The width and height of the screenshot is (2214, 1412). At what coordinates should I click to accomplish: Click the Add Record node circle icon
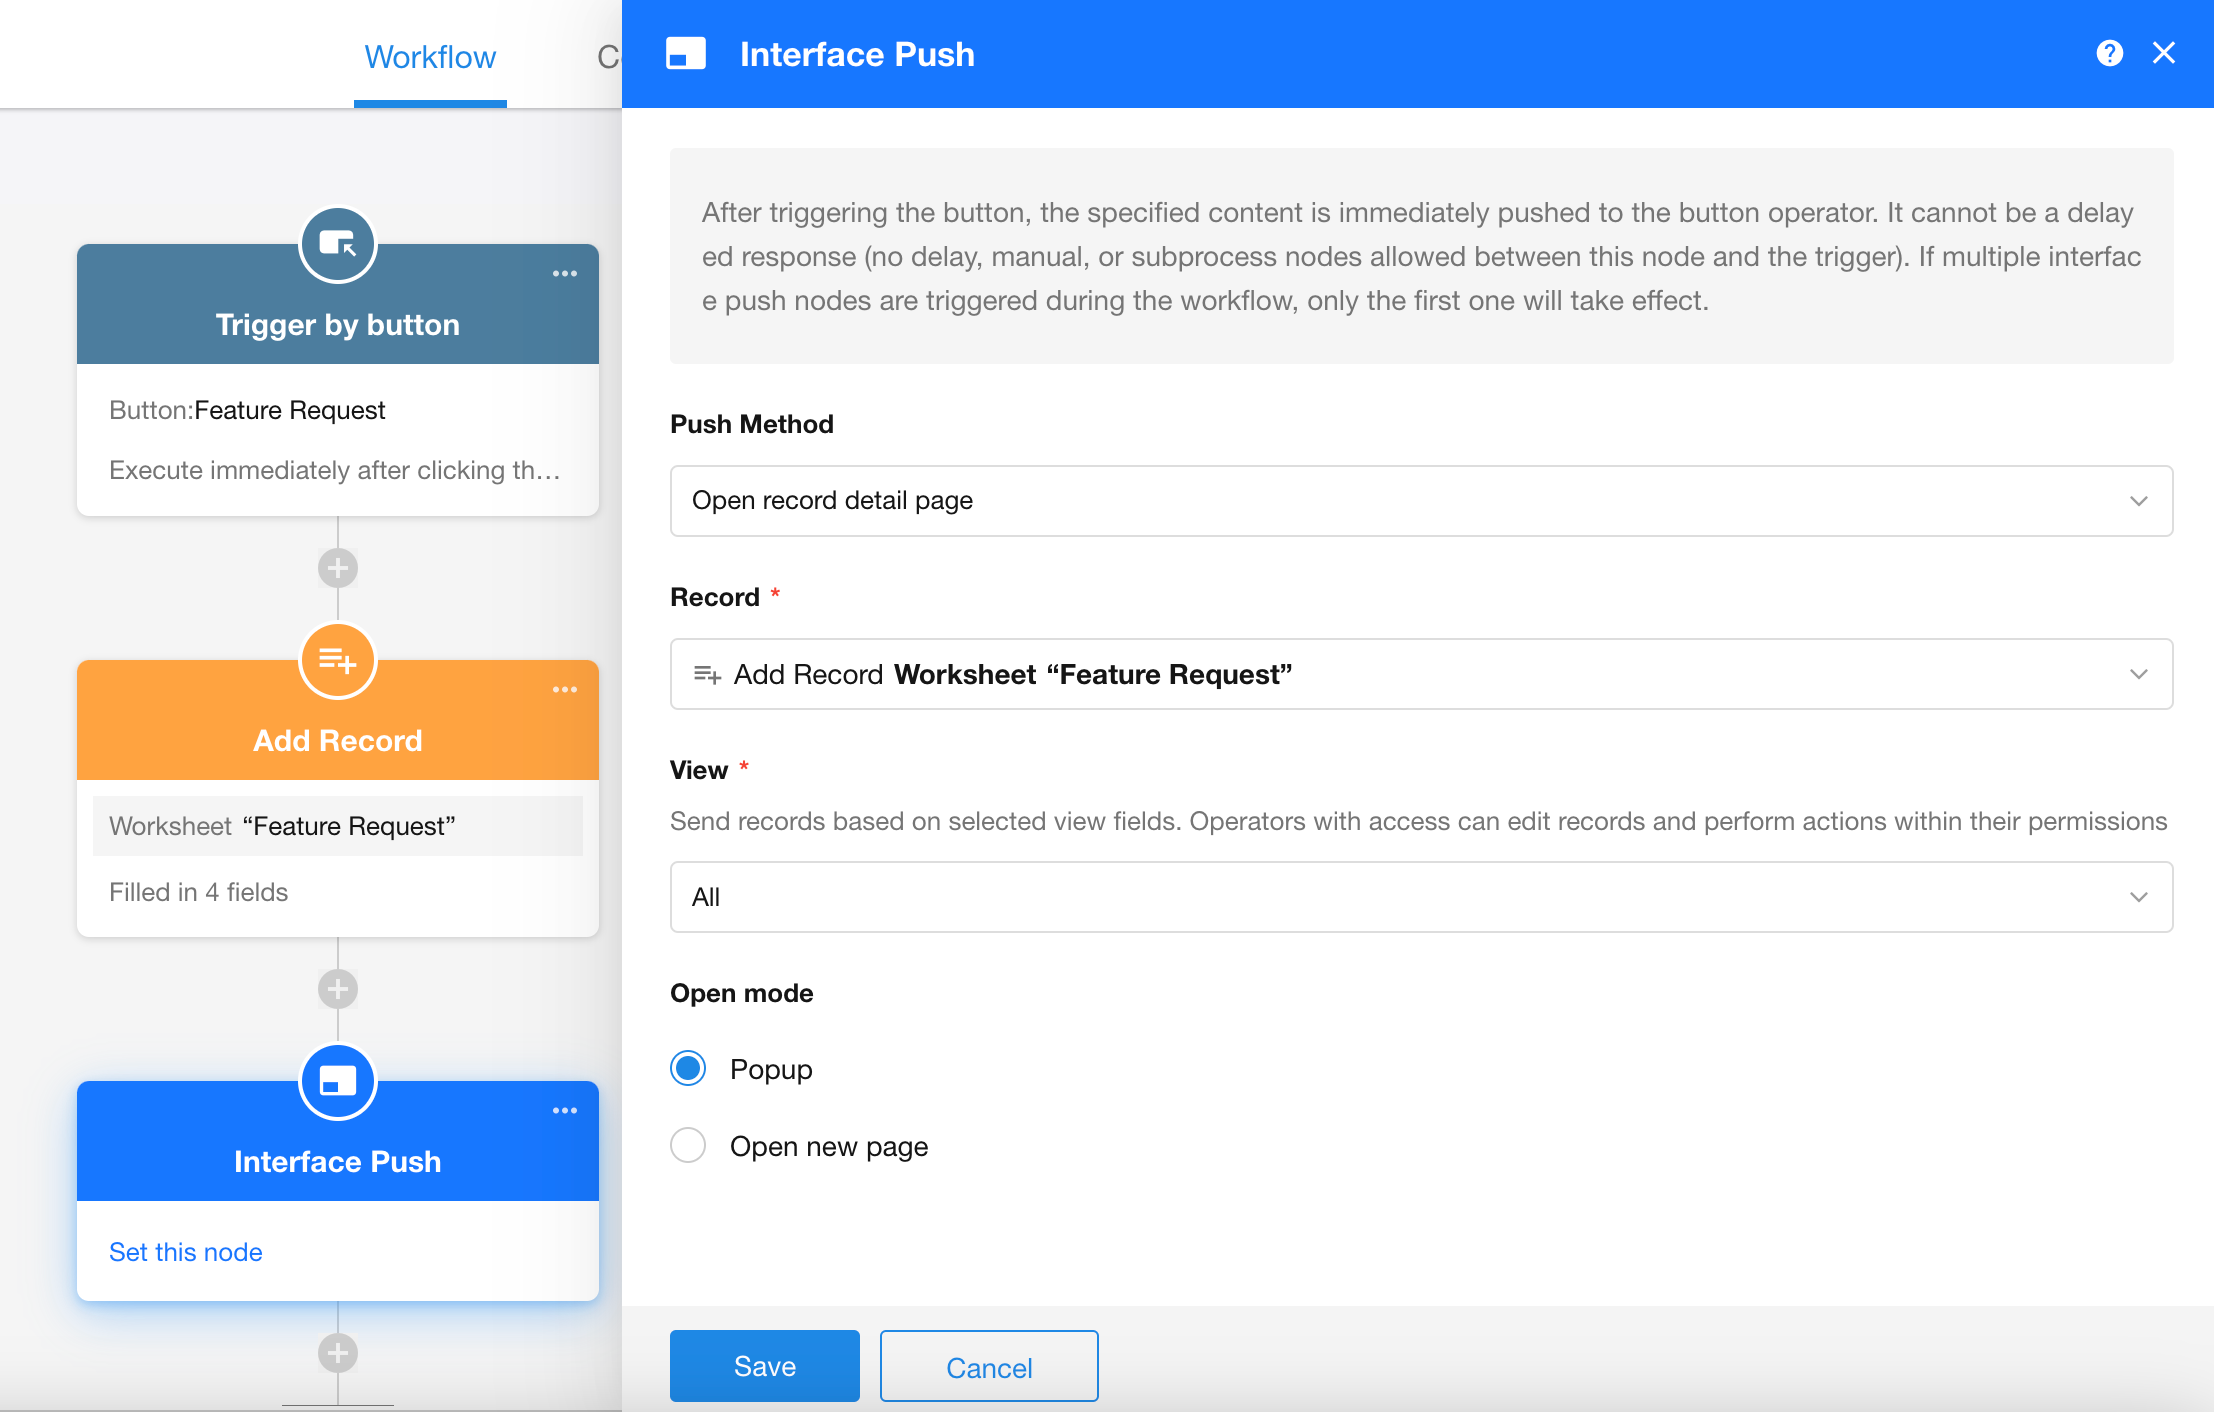coord(338,661)
